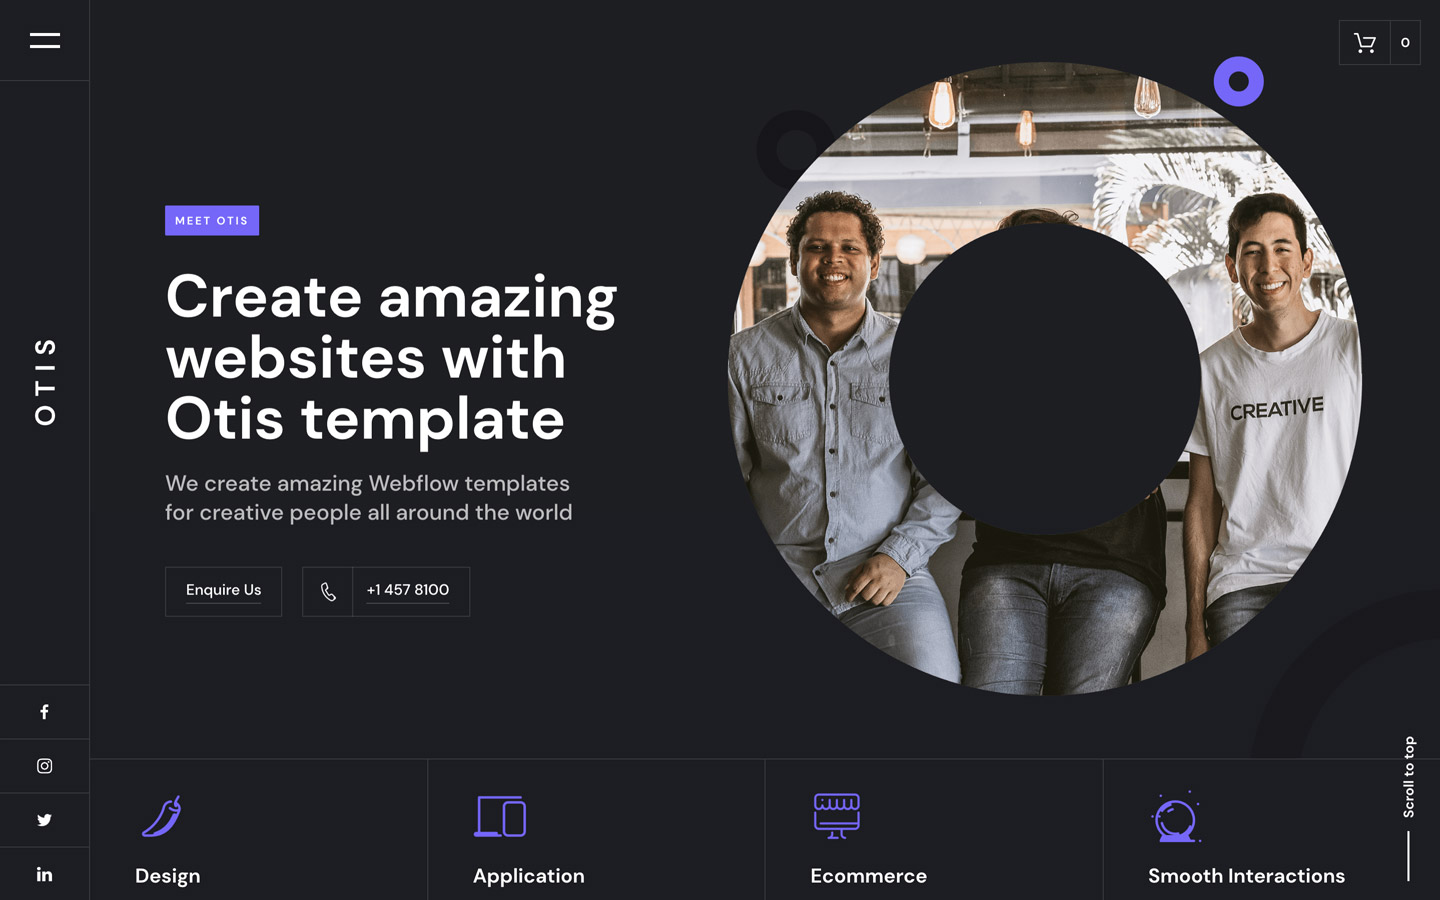Click the cart count showing 0
This screenshot has width=1440, height=900.
tap(1405, 42)
